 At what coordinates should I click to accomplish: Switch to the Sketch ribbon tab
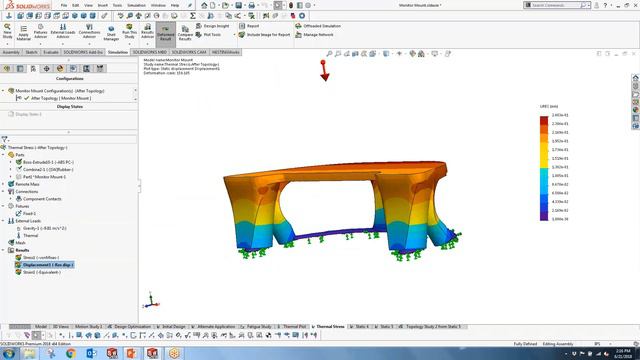pos(31,52)
